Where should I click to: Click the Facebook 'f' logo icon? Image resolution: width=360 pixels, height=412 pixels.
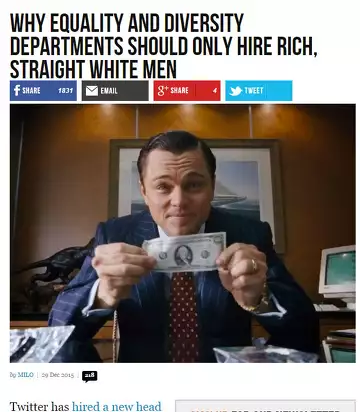[17, 91]
